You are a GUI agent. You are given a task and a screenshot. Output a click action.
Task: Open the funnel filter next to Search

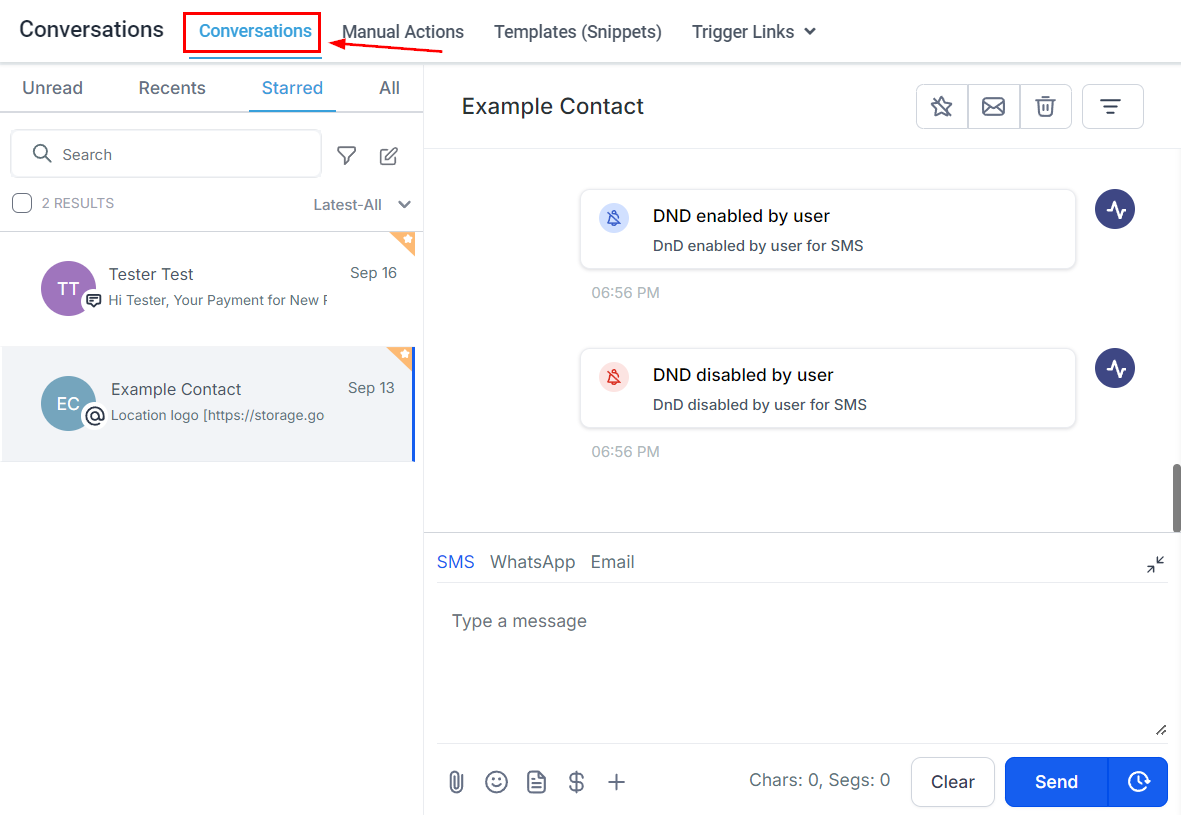coord(346,155)
